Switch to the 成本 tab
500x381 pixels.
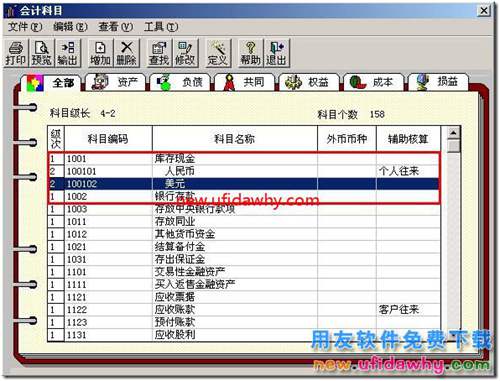(x=374, y=82)
